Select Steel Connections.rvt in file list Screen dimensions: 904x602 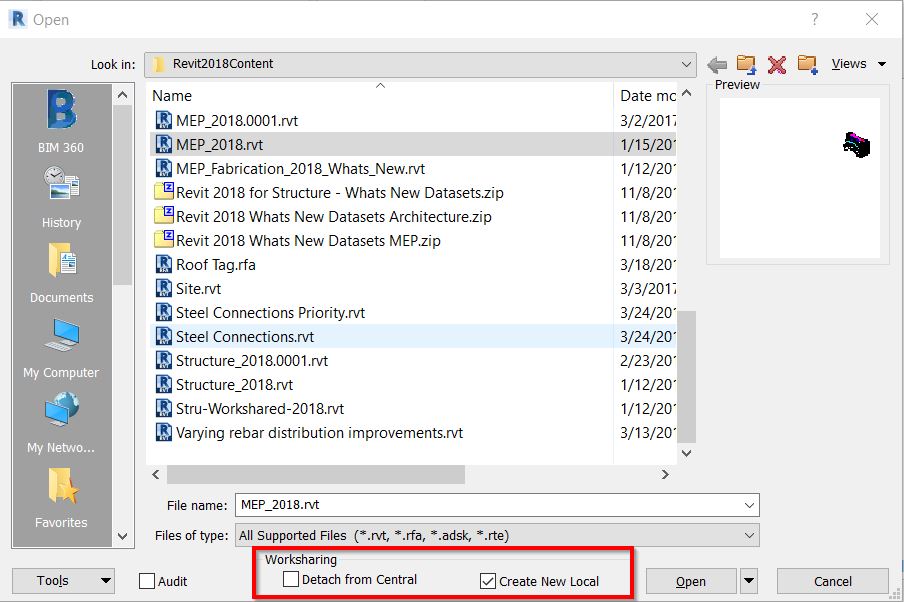tap(245, 337)
